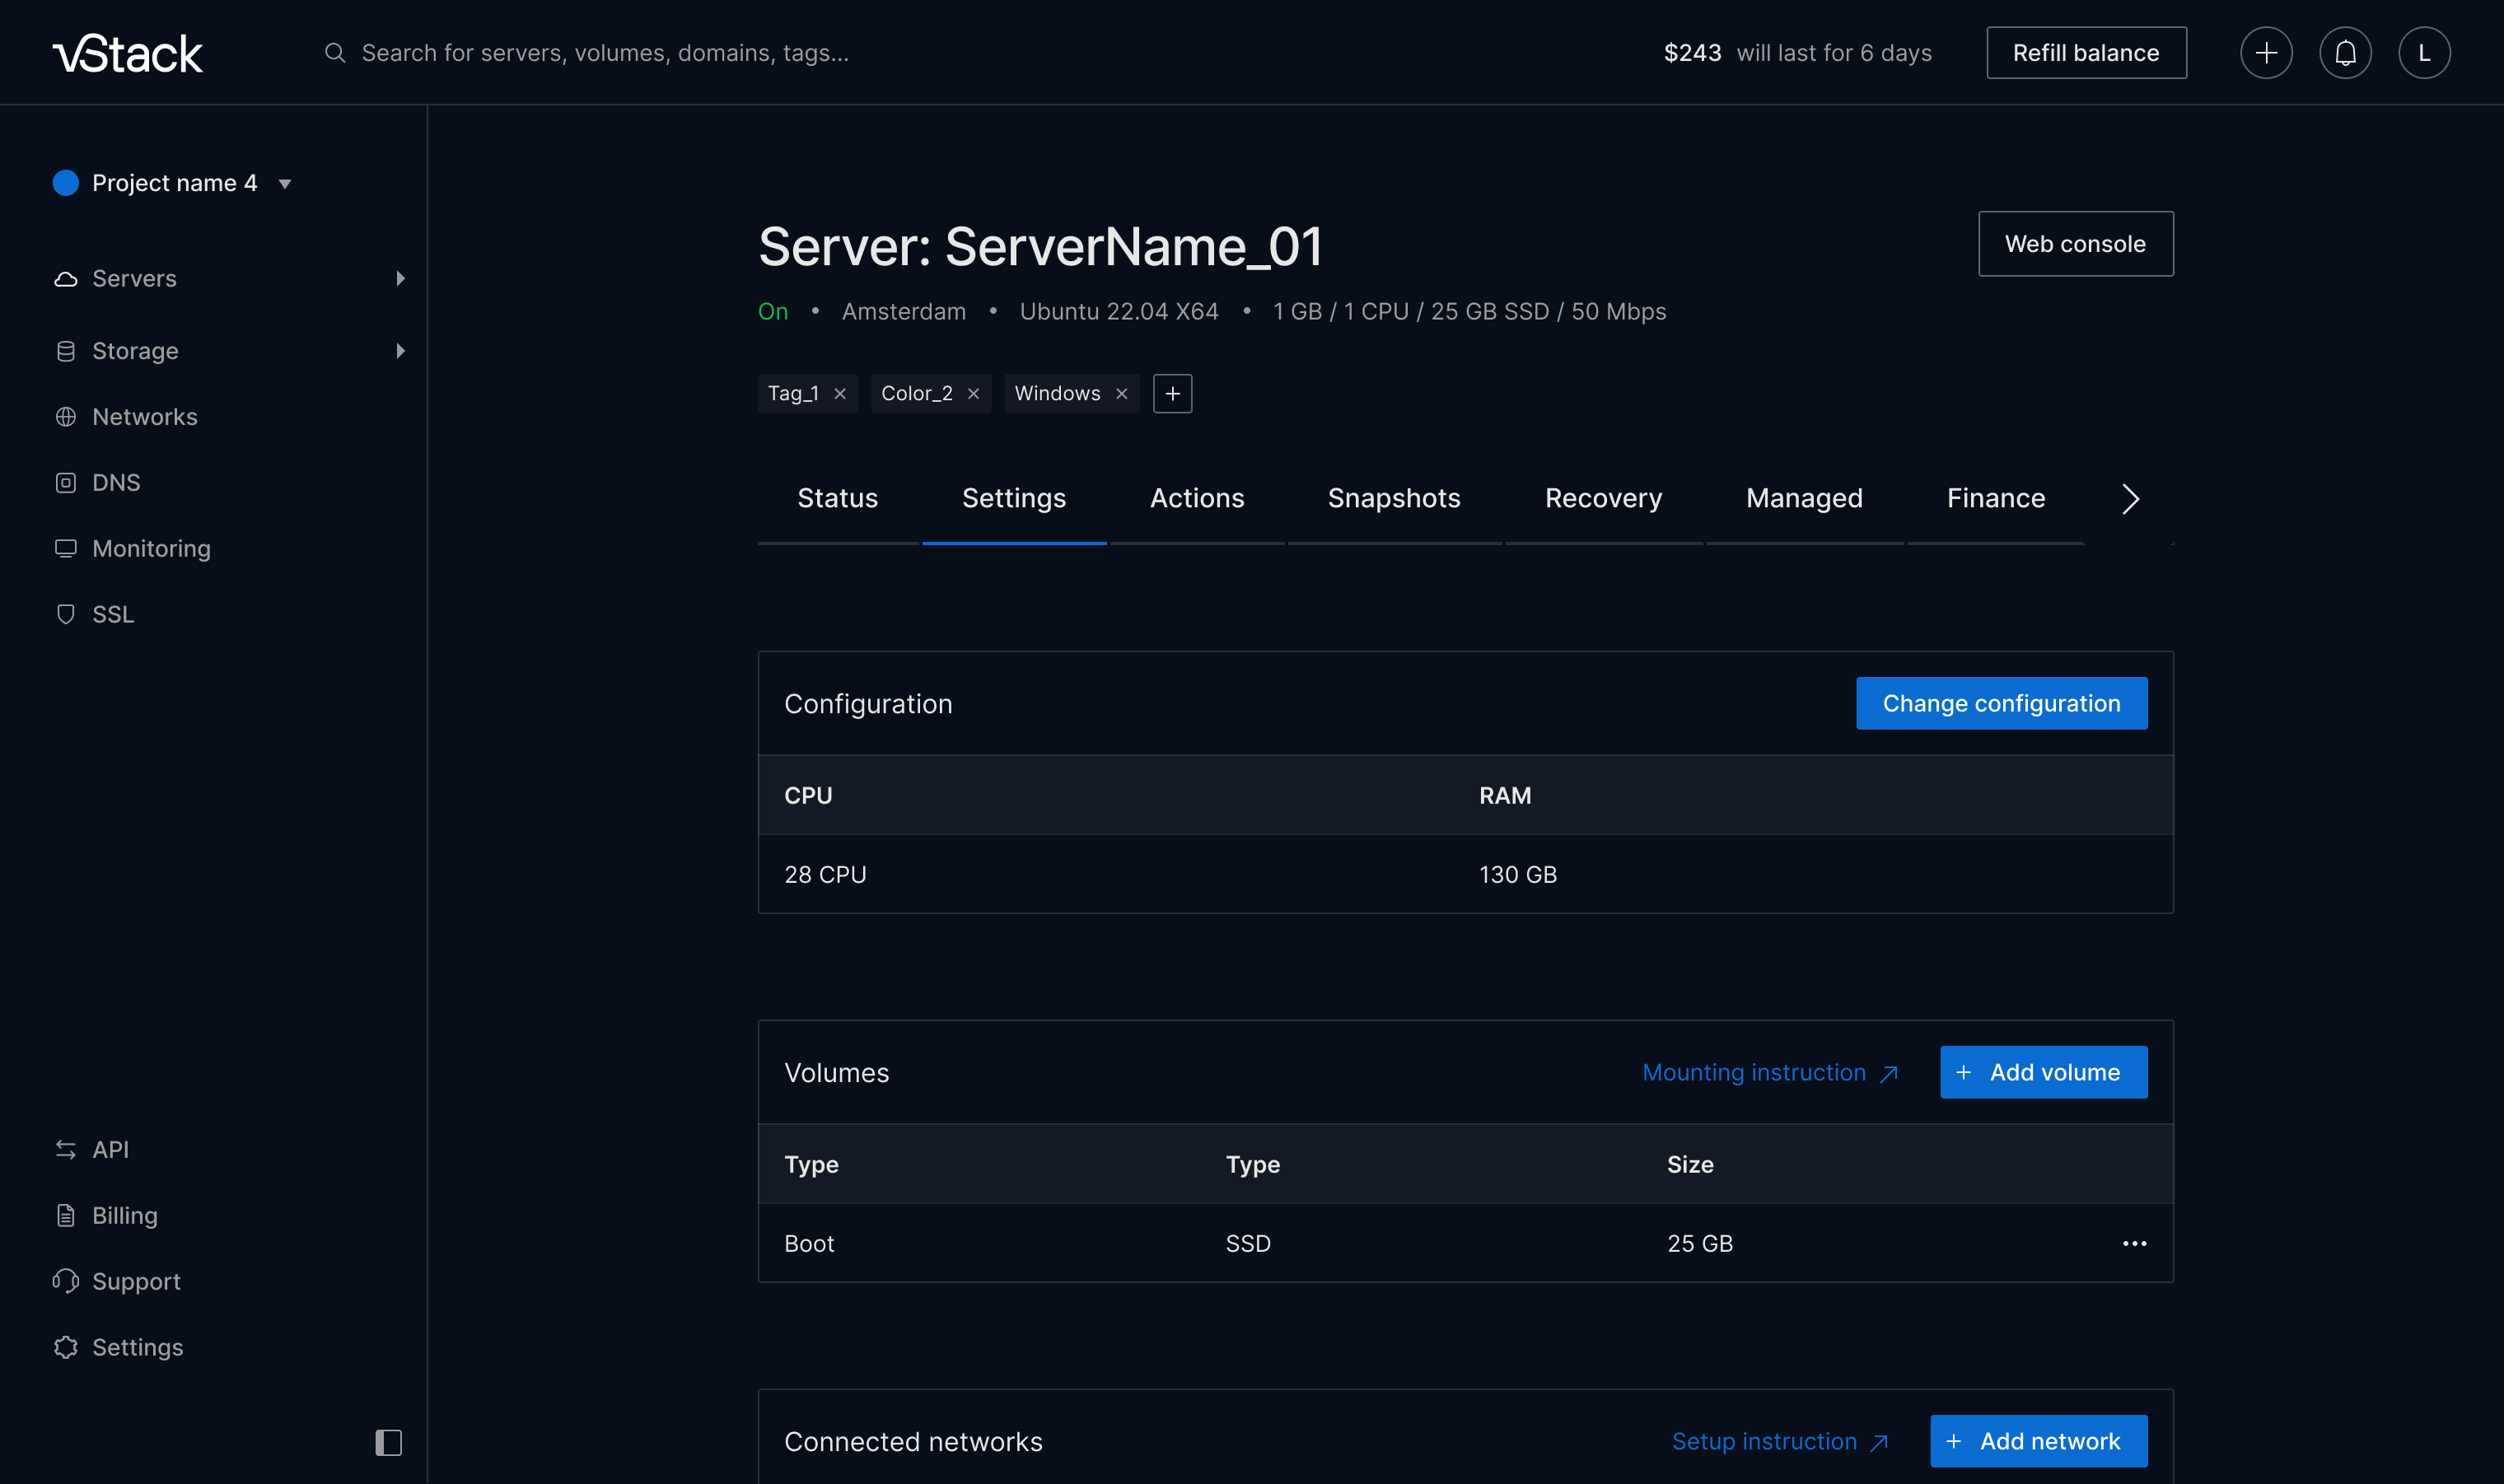This screenshot has width=2504, height=1484.
Task: Open the Recovery tab
Action: pyautogui.click(x=1603, y=499)
